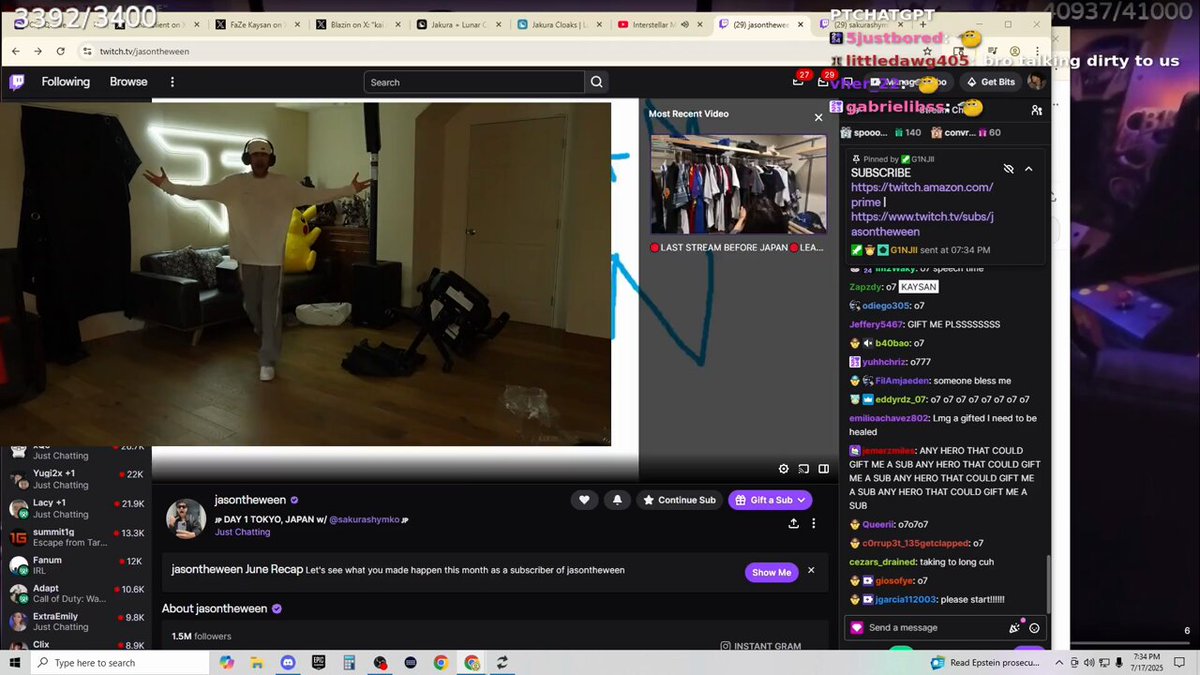This screenshot has height=675, width=1200.
Task: Click the channel points icon in chat input
Action: click(x=857, y=628)
